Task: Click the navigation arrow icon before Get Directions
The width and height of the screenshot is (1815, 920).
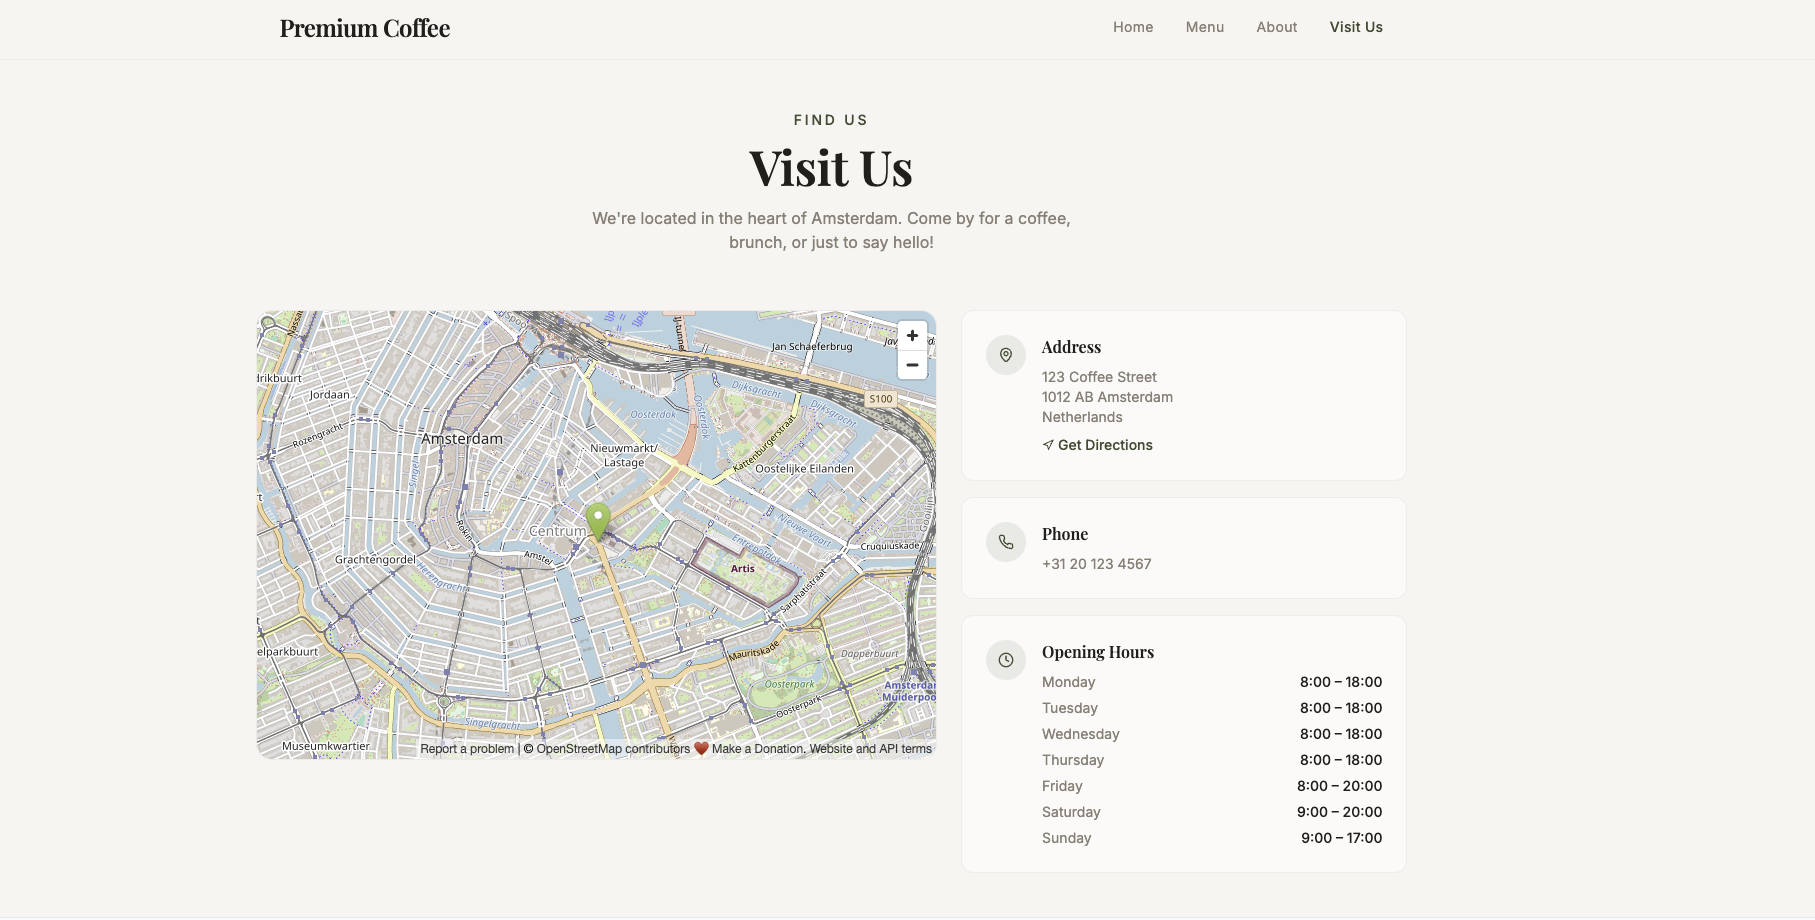Action: [x=1048, y=444]
